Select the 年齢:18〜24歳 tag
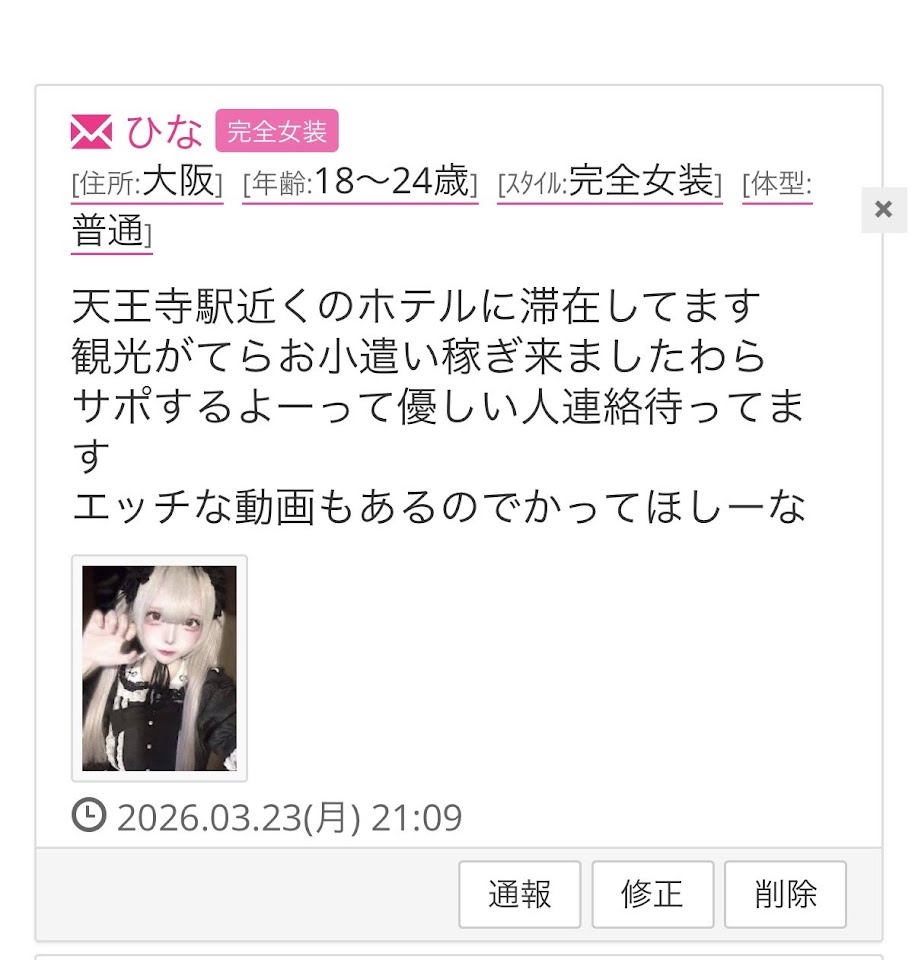 pos(360,182)
